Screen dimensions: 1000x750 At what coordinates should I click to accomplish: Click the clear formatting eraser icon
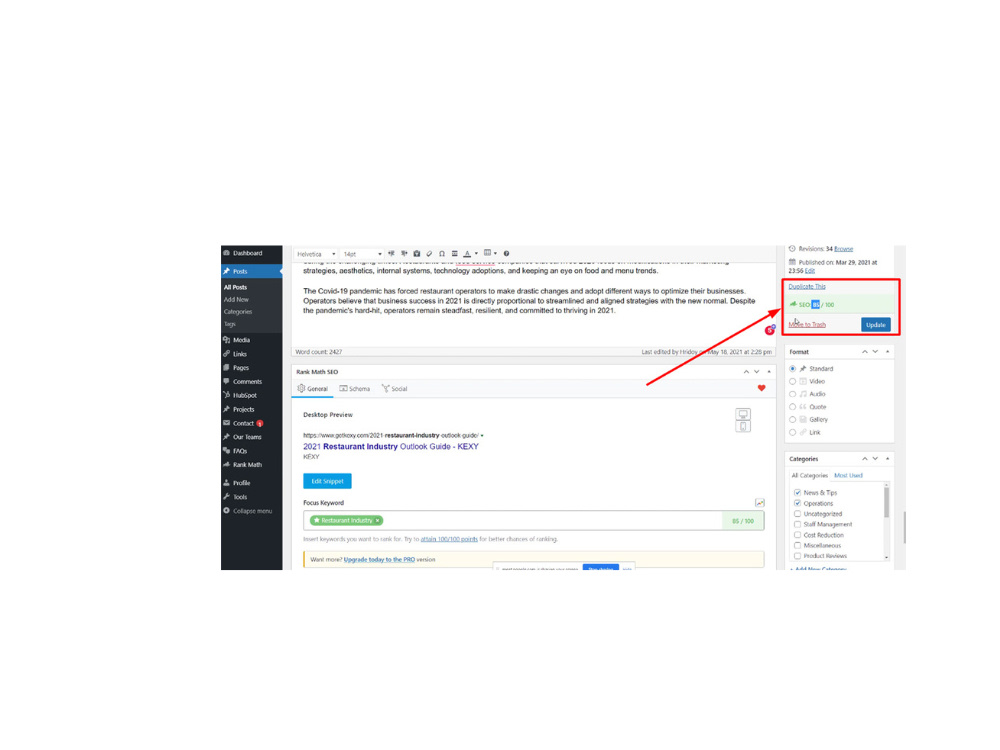[429, 254]
